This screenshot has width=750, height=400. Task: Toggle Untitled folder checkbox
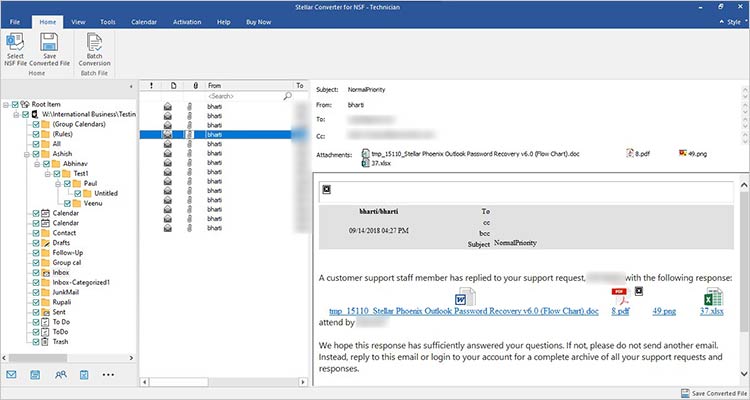77,193
